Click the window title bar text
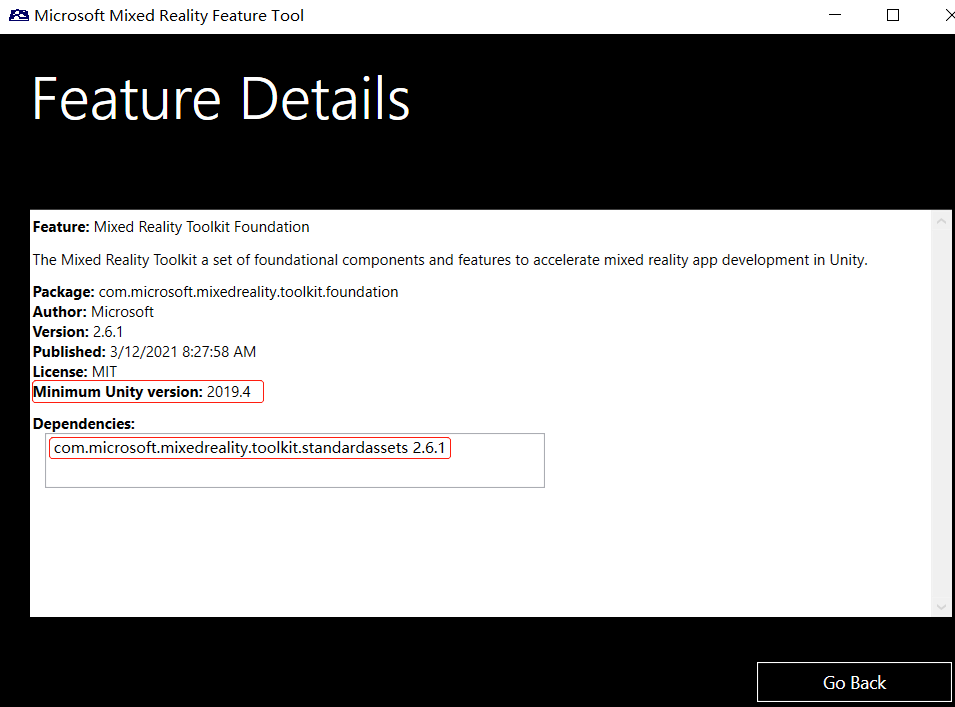955x707 pixels. [169, 16]
